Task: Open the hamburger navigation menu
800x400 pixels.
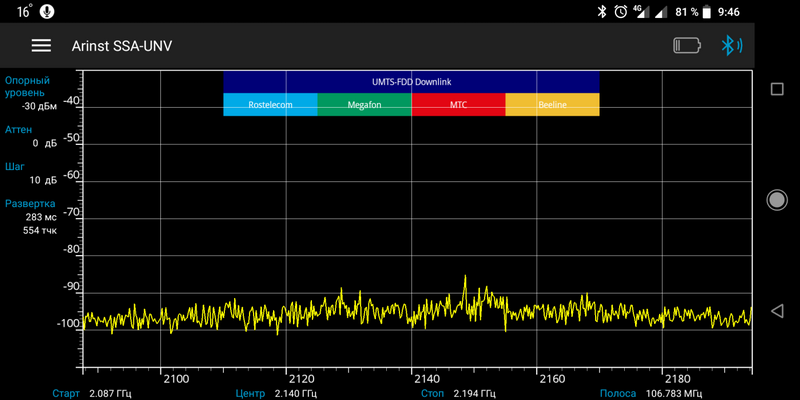Action: pyautogui.click(x=41, y=46)
